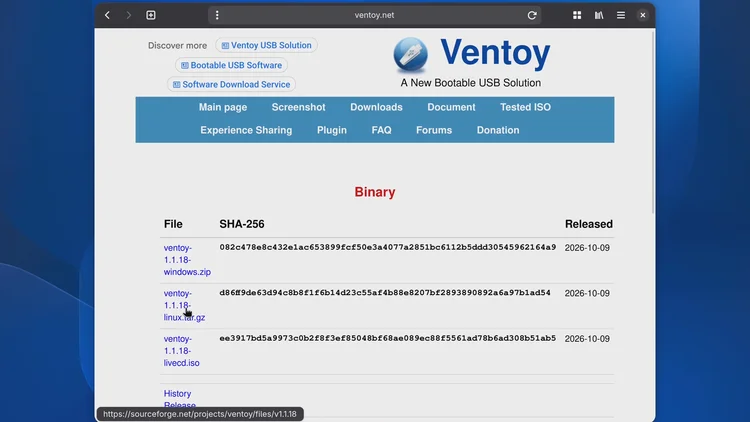Click the forward navigation arrow

128,15
